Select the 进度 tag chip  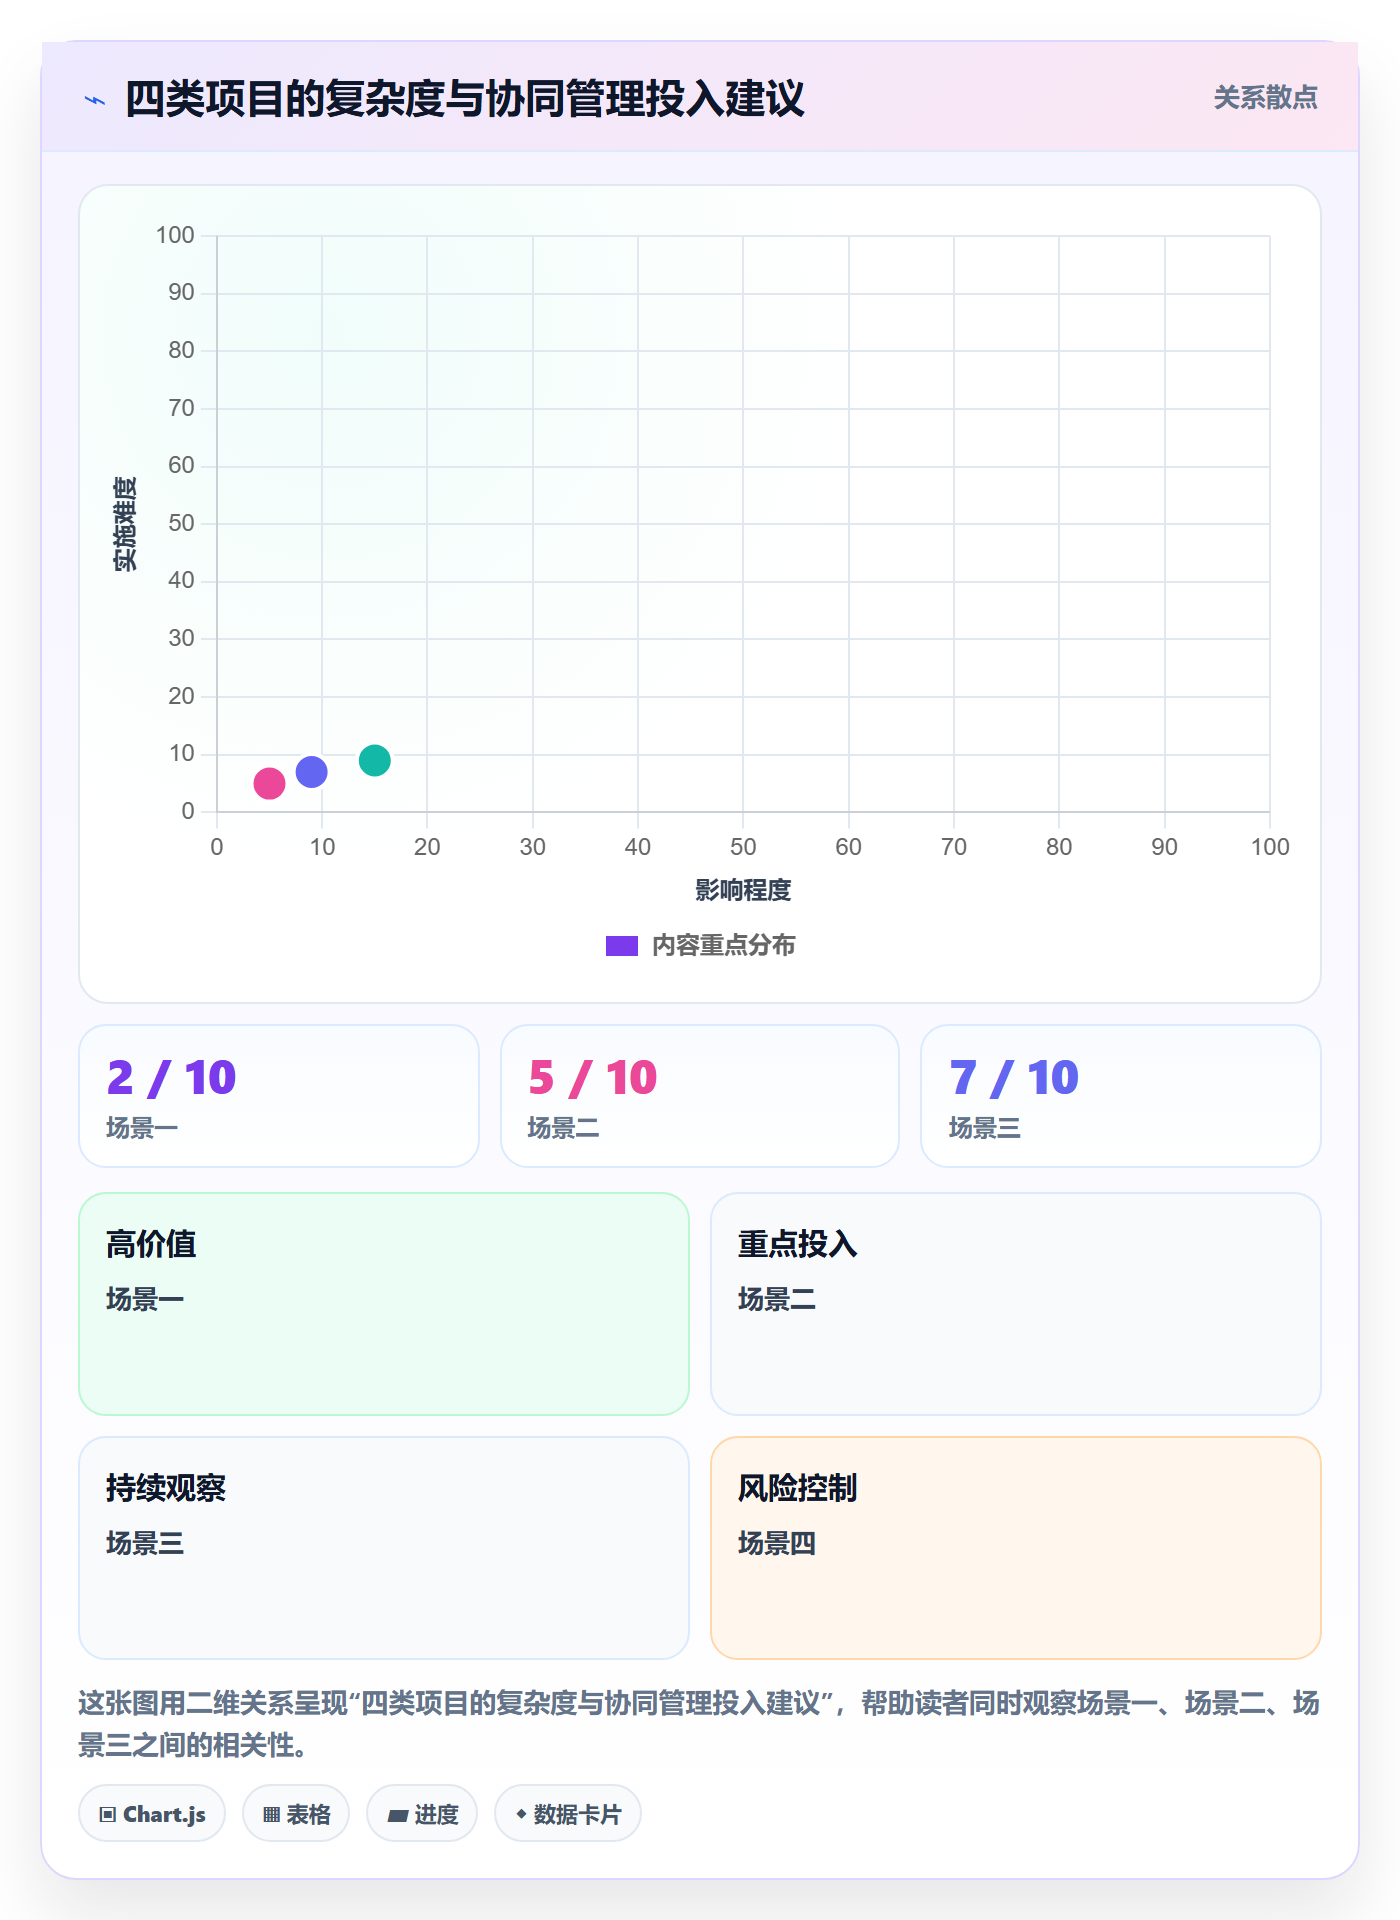click(422, 1813)
